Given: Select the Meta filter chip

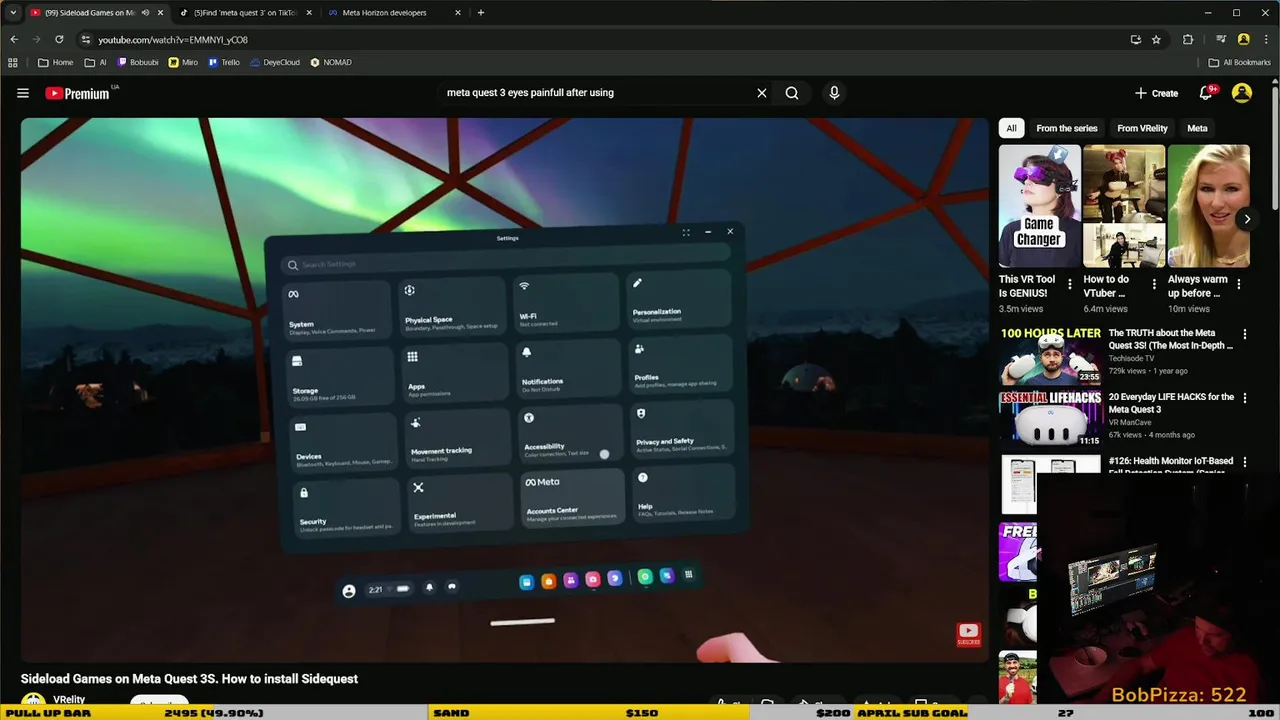Looking at the screenshot, I should (1197, 128).
